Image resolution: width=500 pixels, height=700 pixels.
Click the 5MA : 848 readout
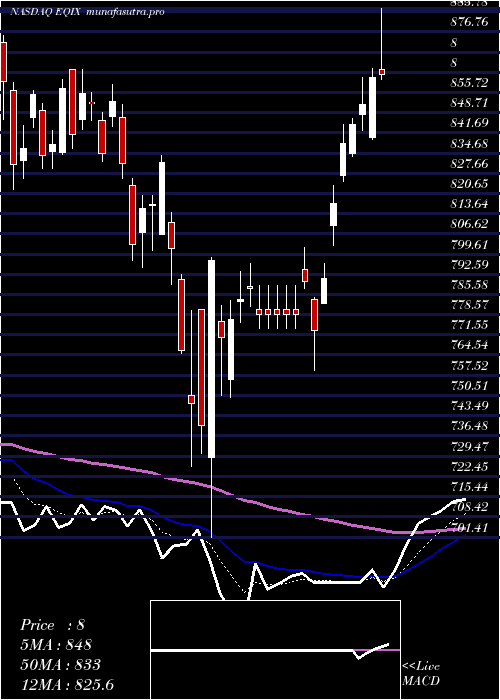[56, 645]
